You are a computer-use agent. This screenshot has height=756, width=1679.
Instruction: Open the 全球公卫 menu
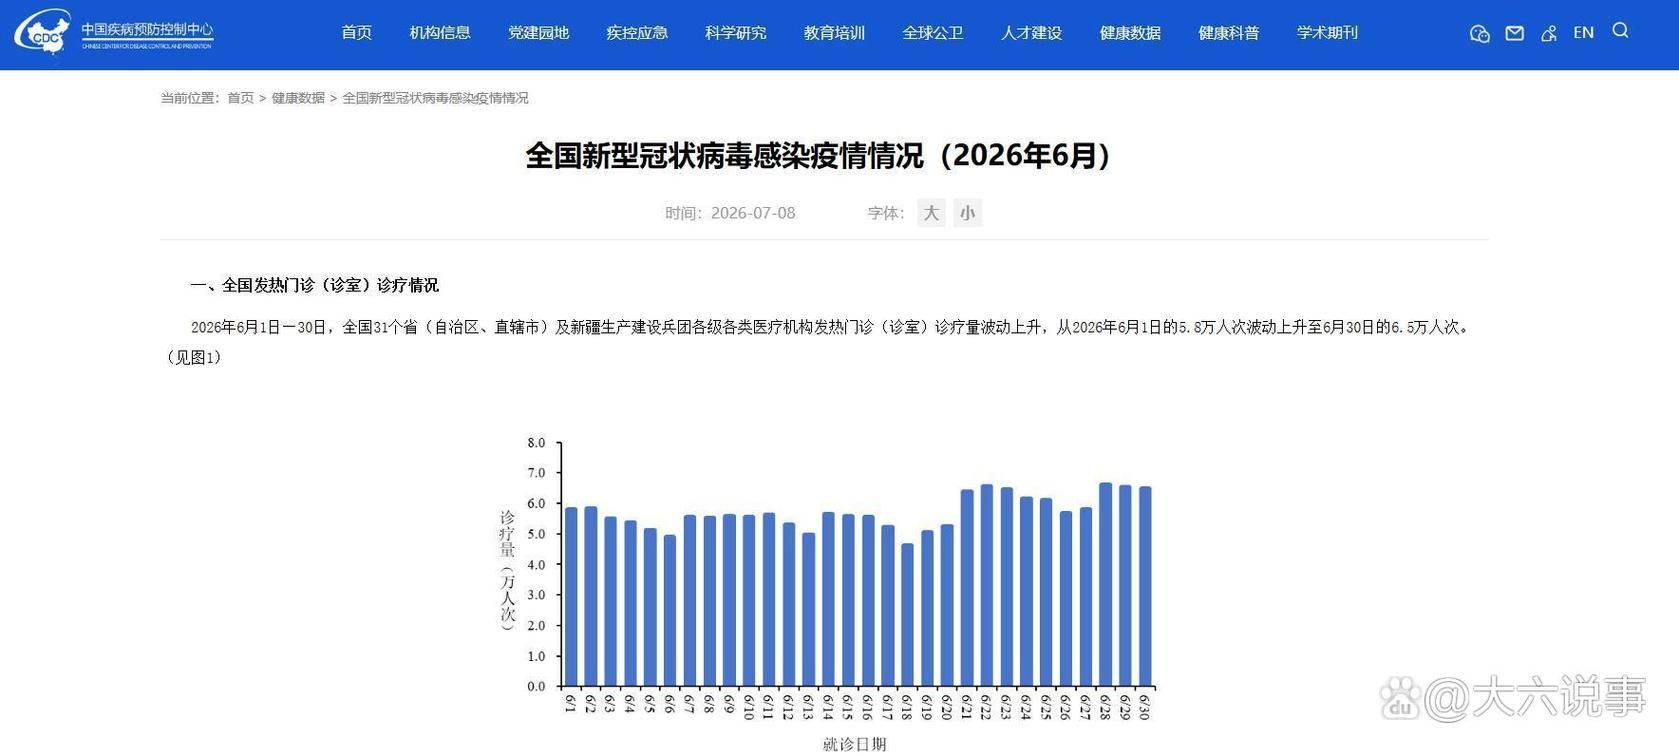pos(933,33)
